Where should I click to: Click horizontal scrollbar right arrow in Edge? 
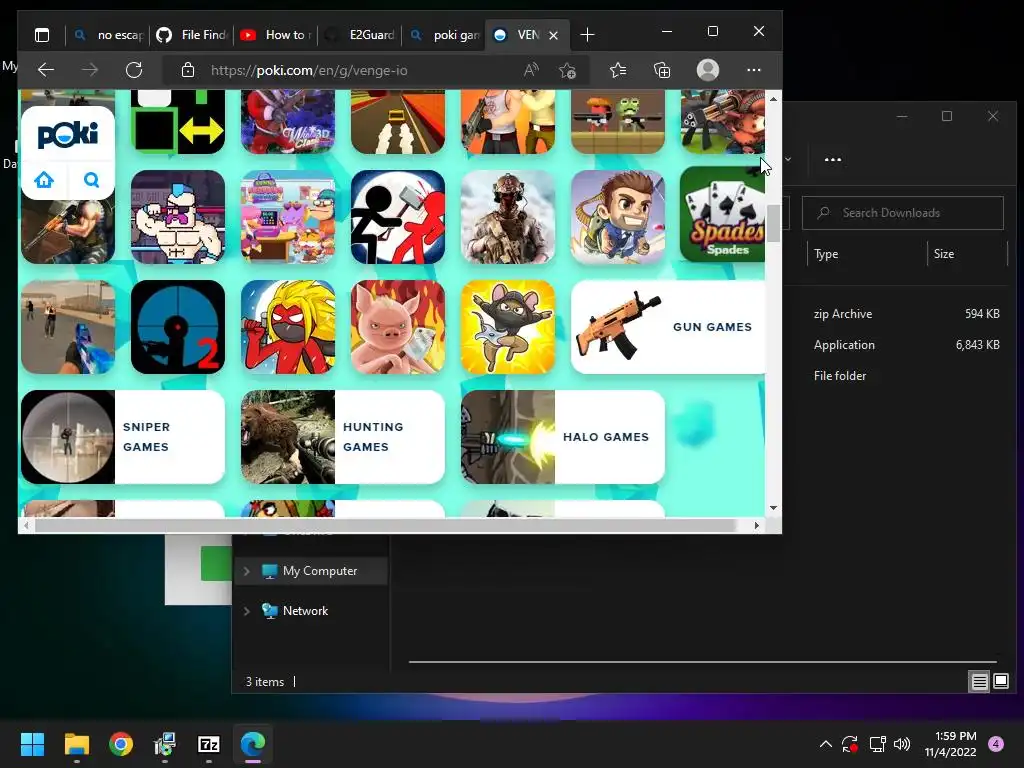pos(757,525)
